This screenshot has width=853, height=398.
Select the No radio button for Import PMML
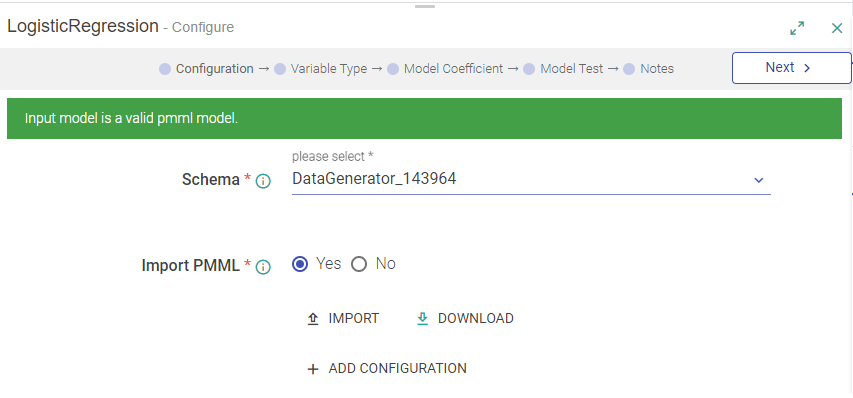click(x=359, y=264)
